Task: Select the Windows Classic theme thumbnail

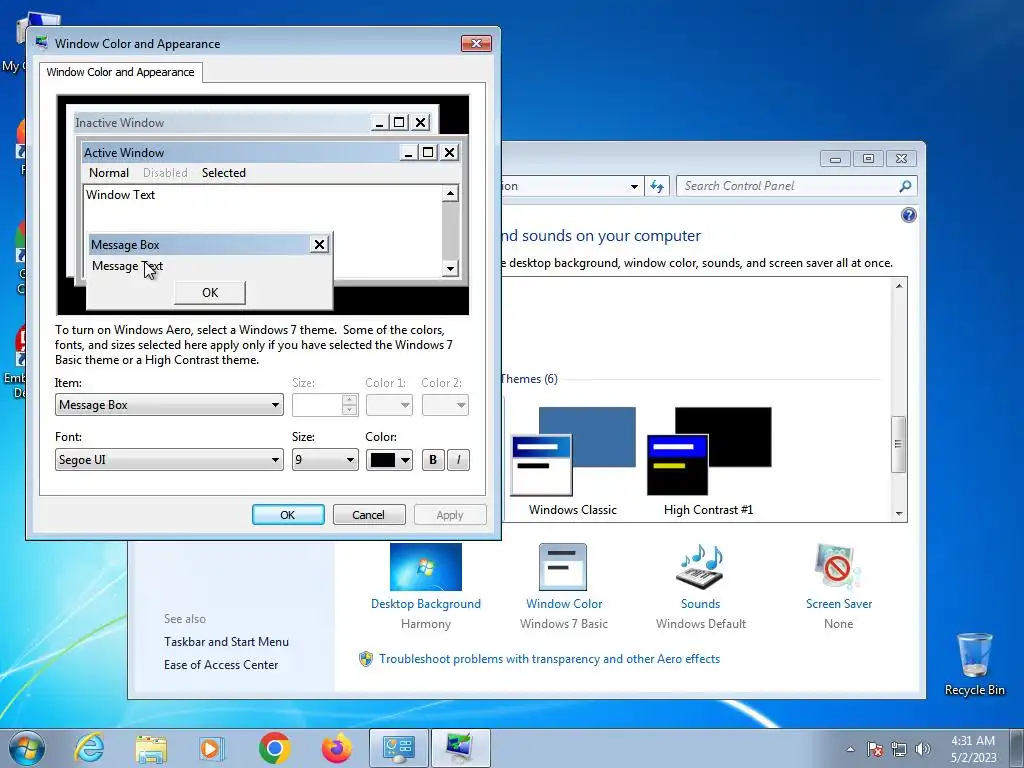Action: click(x=573, y=451)
